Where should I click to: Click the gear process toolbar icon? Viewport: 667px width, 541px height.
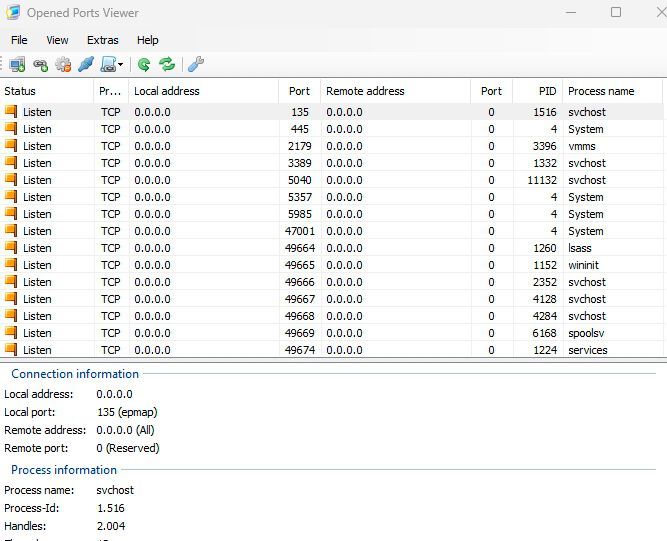pyautogui.click(x=63, y=65)
